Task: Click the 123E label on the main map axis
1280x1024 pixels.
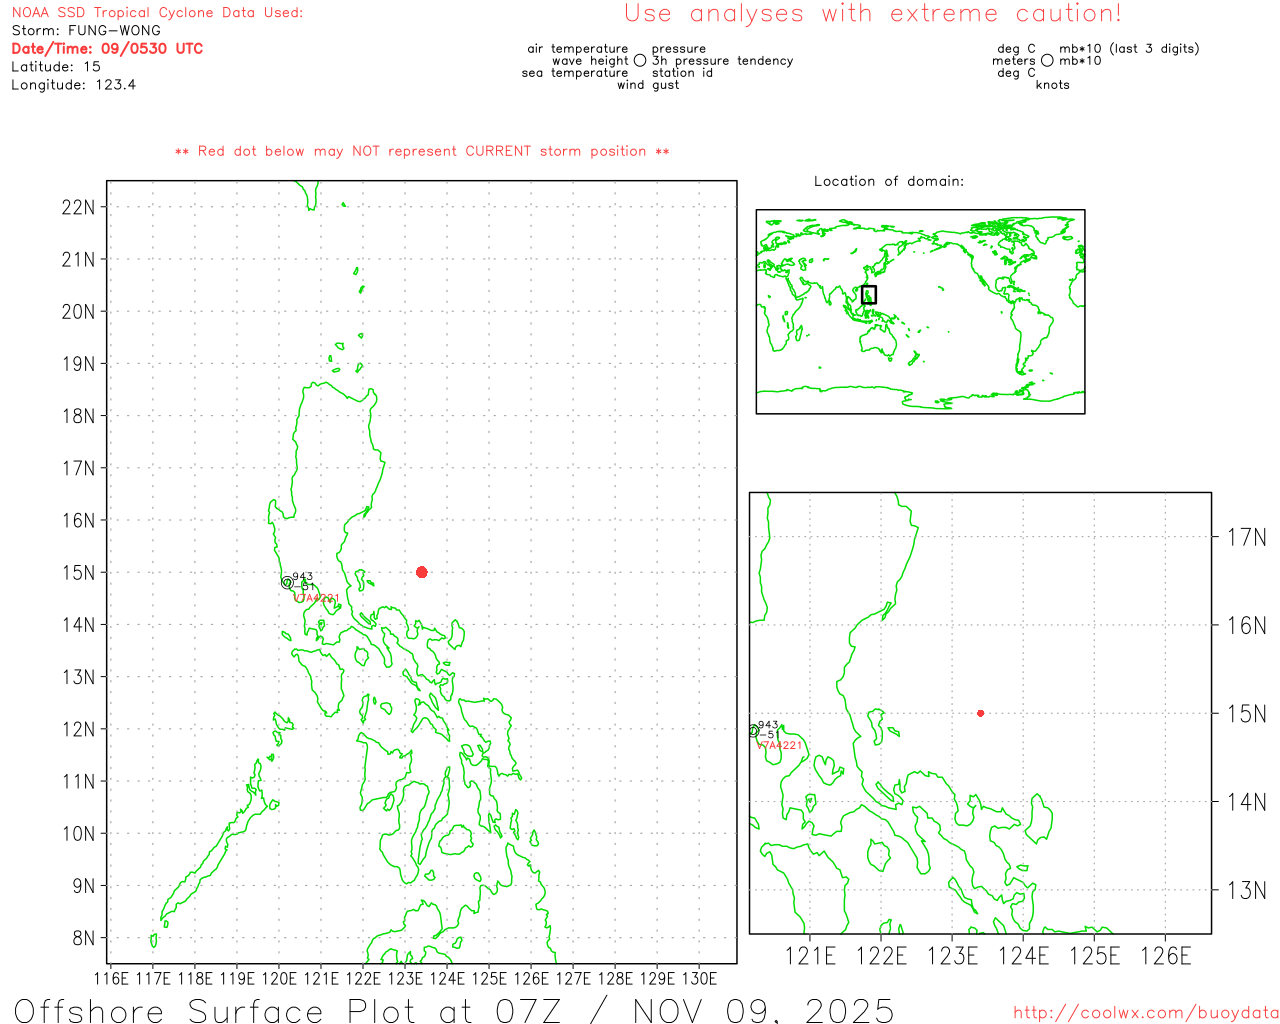Action: pos(405,978)
